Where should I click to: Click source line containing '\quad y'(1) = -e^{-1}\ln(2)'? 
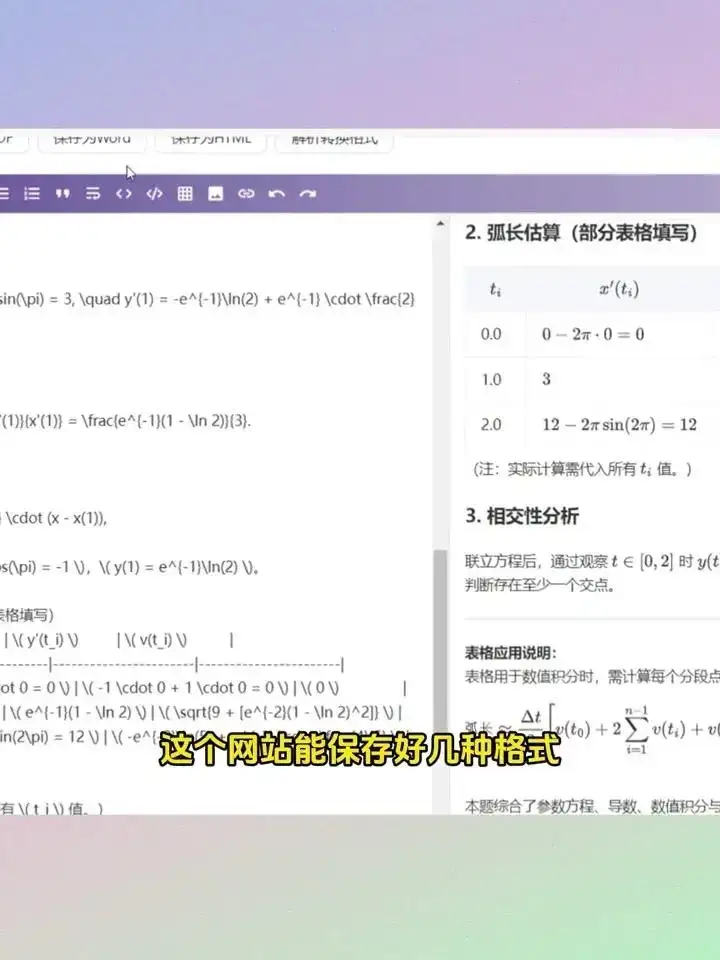click(x=207, y=299)
